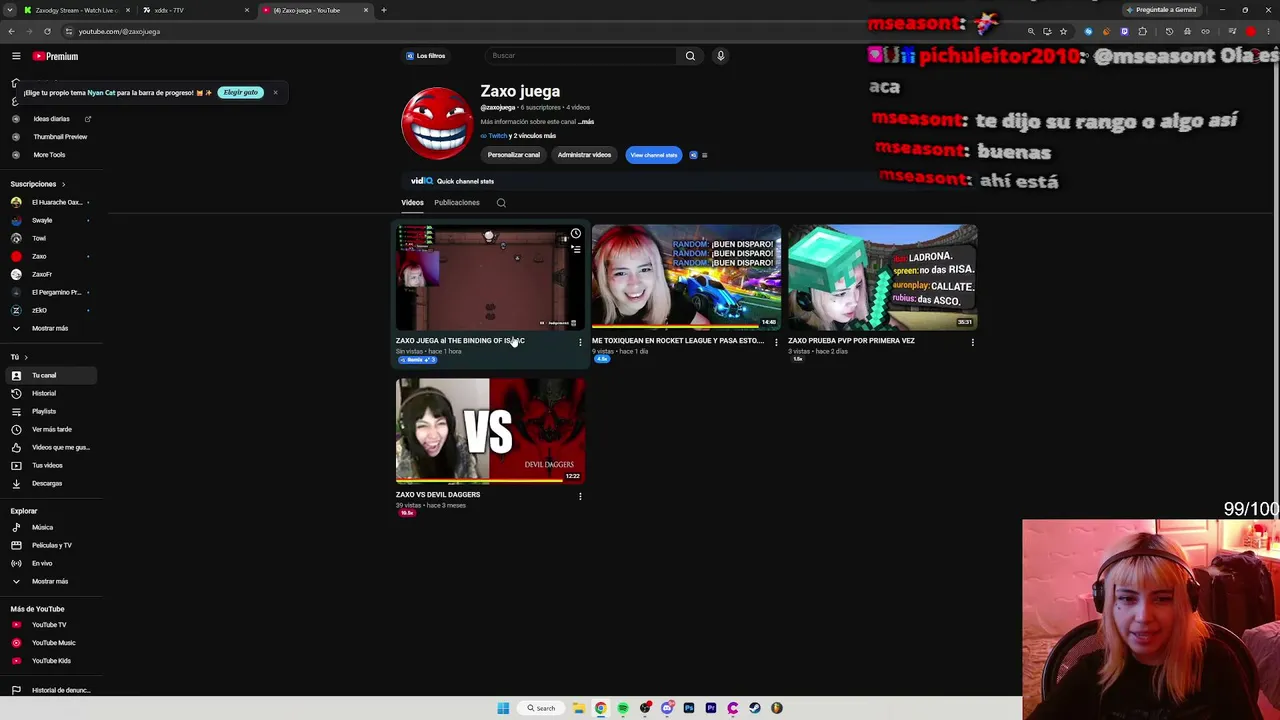Open Zaxo subscription channel

click(x=50, y=256)
